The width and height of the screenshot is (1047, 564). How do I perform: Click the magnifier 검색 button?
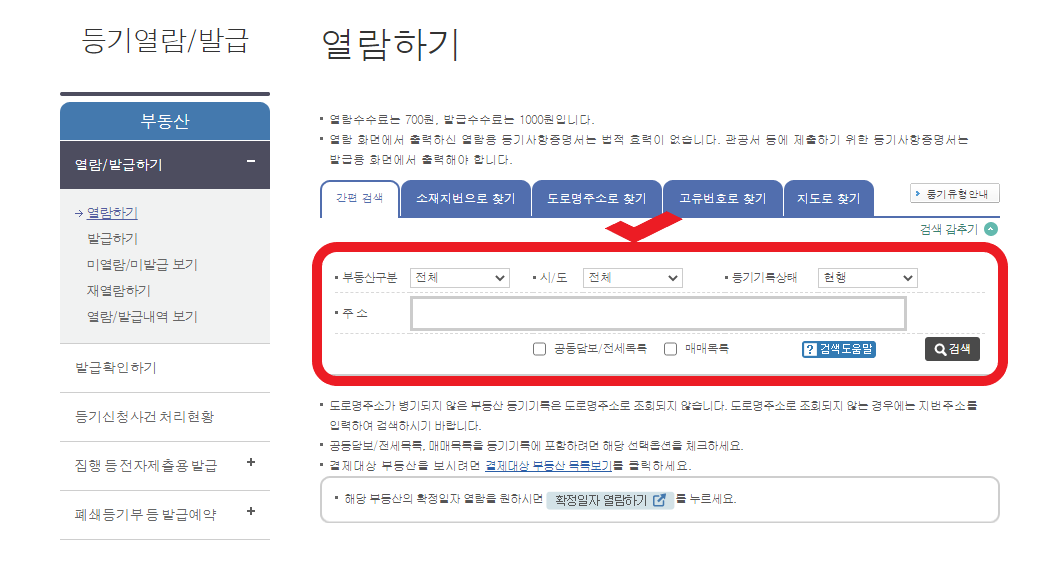click(952, 349)
